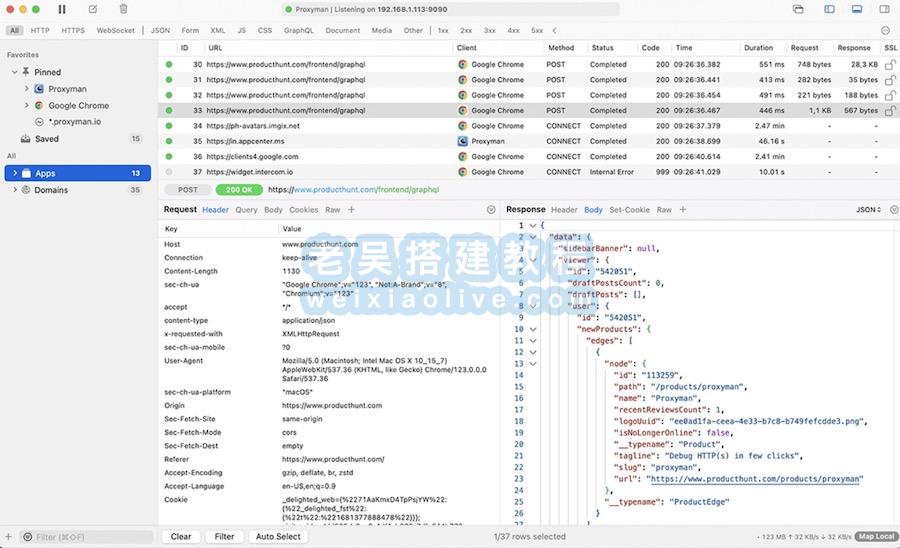900x548 pixels.
Task: Expand the Domains section
Action: click(x=14, y=190)
